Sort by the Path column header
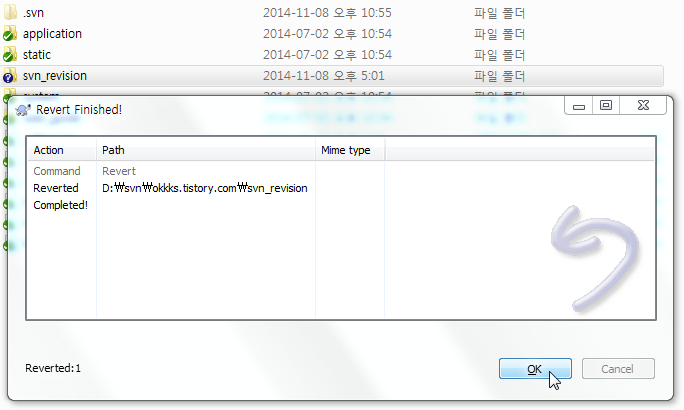The image size is (684, 410). (206, 150)
